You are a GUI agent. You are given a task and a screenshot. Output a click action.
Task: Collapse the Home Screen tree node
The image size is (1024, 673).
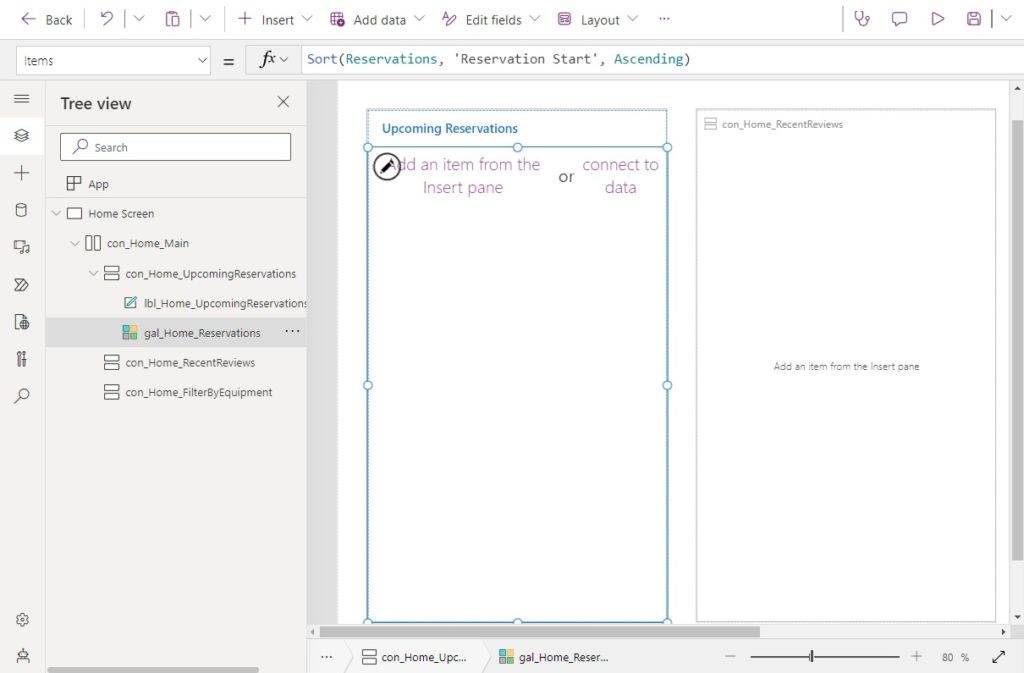[57, 213]
